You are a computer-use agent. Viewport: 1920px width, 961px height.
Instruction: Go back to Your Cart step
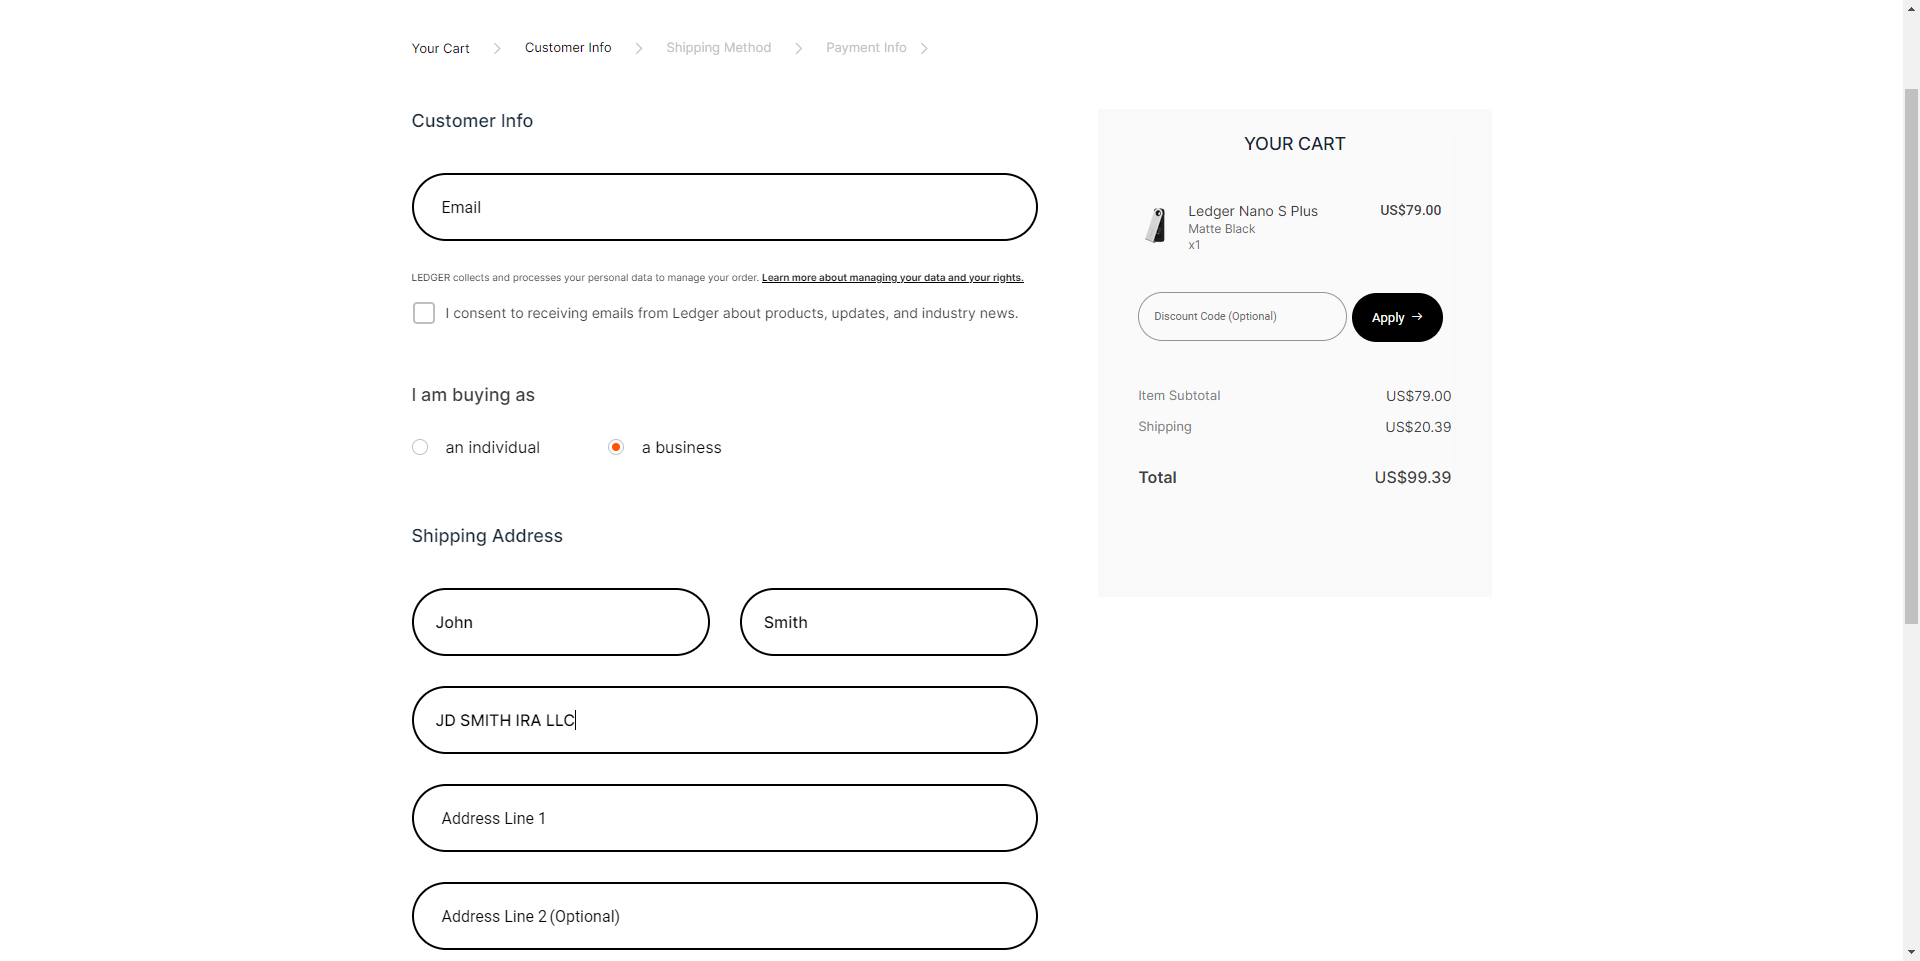click(440, 48)
